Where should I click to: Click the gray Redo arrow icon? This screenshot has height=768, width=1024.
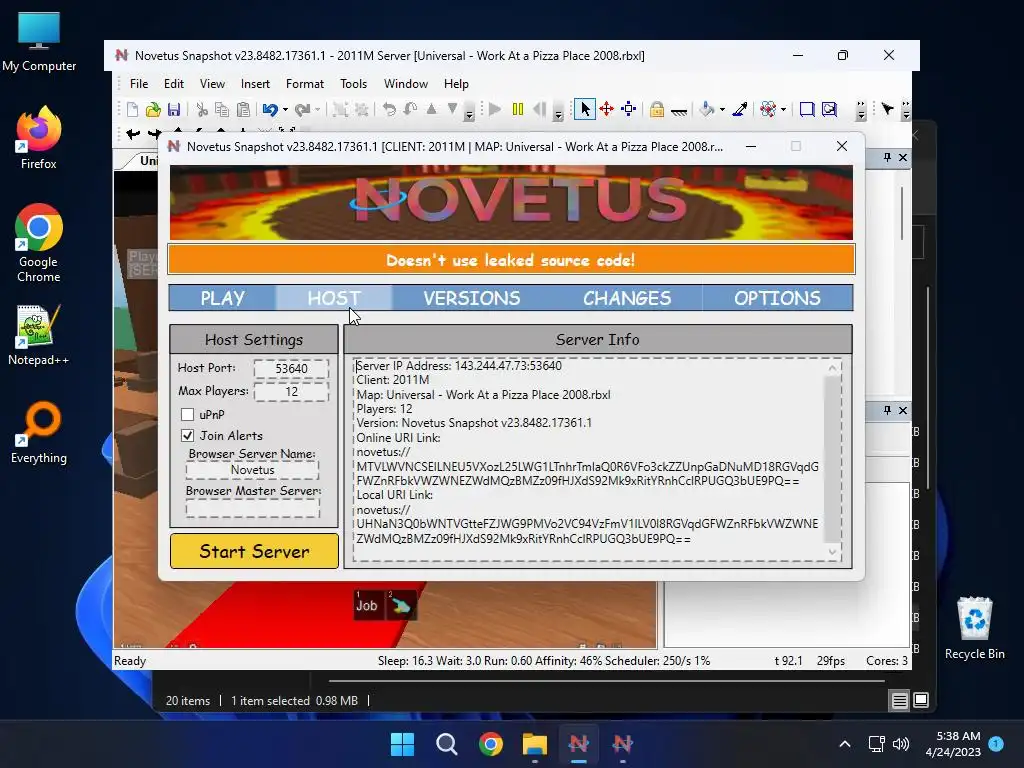302,109
